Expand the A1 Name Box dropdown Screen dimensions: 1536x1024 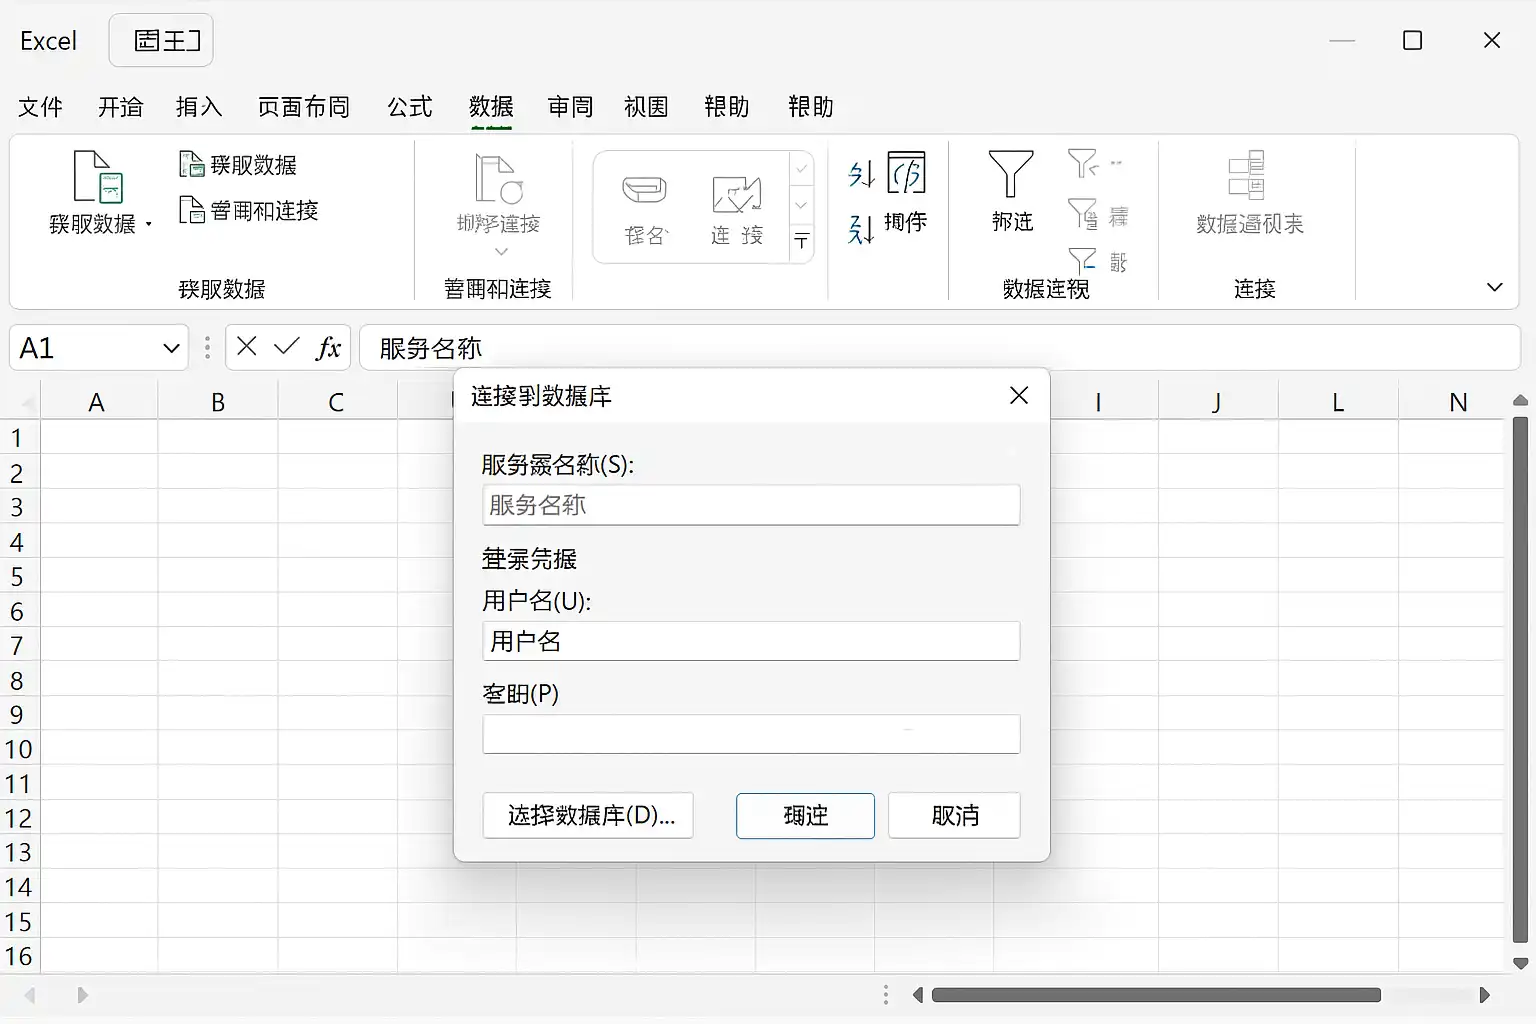click(171, 348)
